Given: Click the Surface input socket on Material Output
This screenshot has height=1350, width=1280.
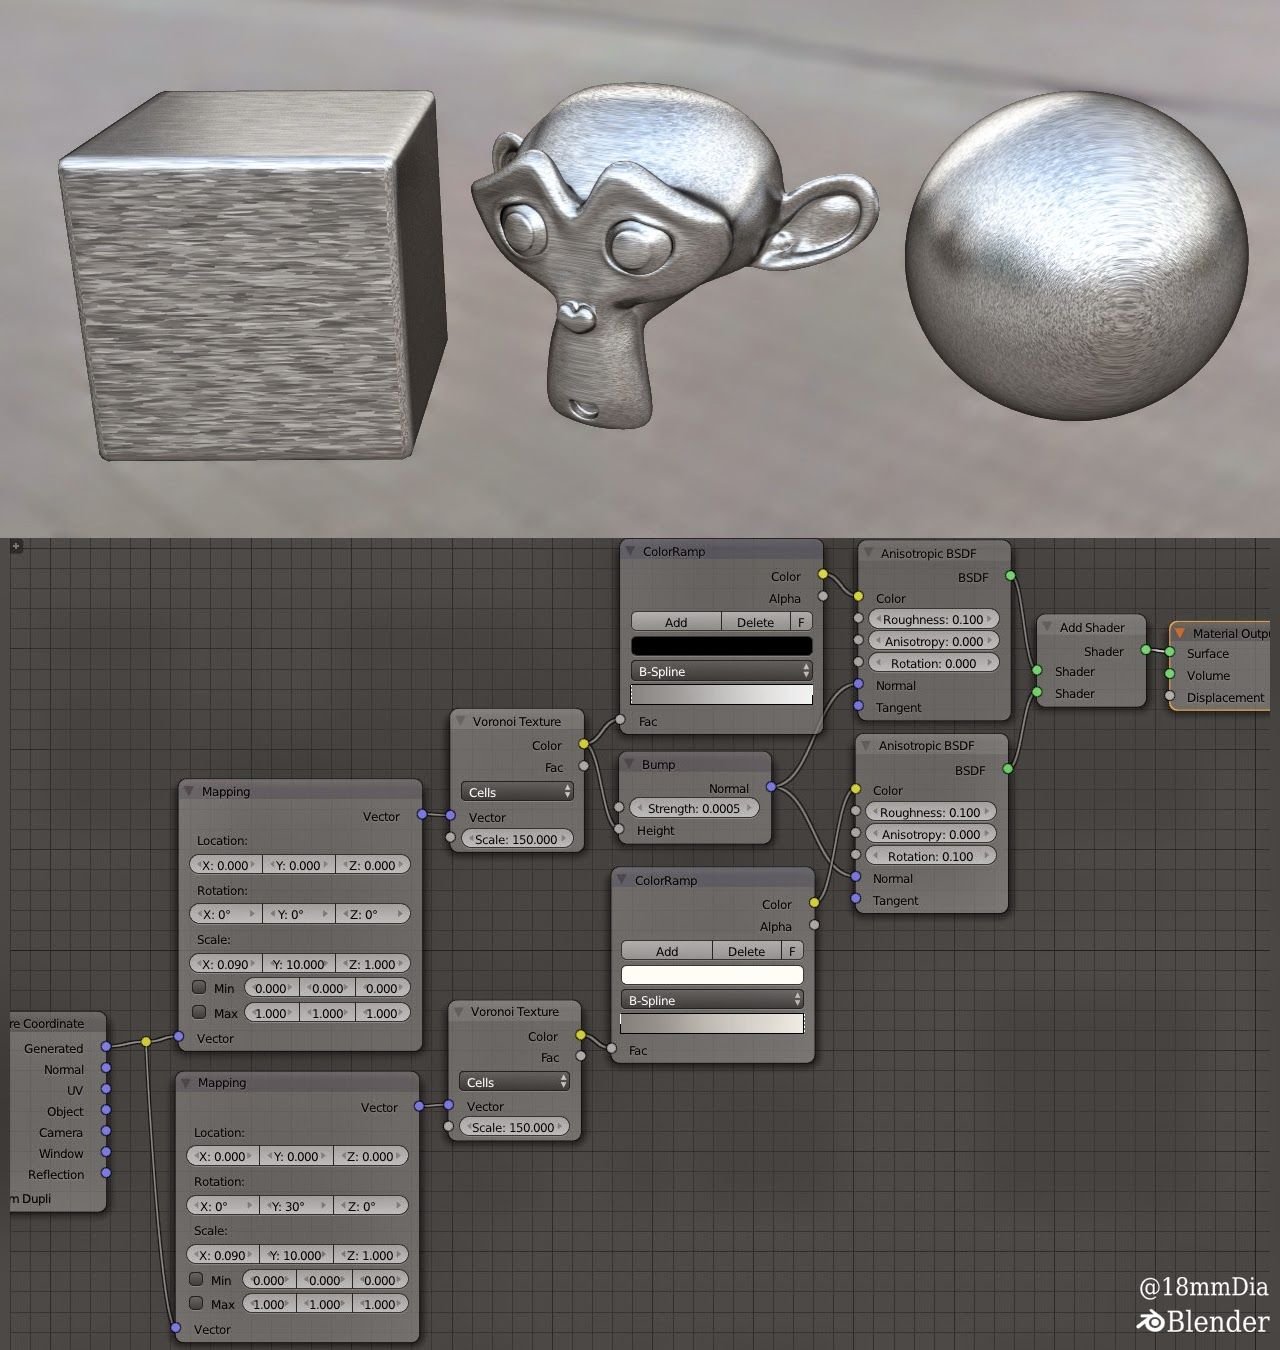Looking at the screenshot, I should pos(1170,652).
